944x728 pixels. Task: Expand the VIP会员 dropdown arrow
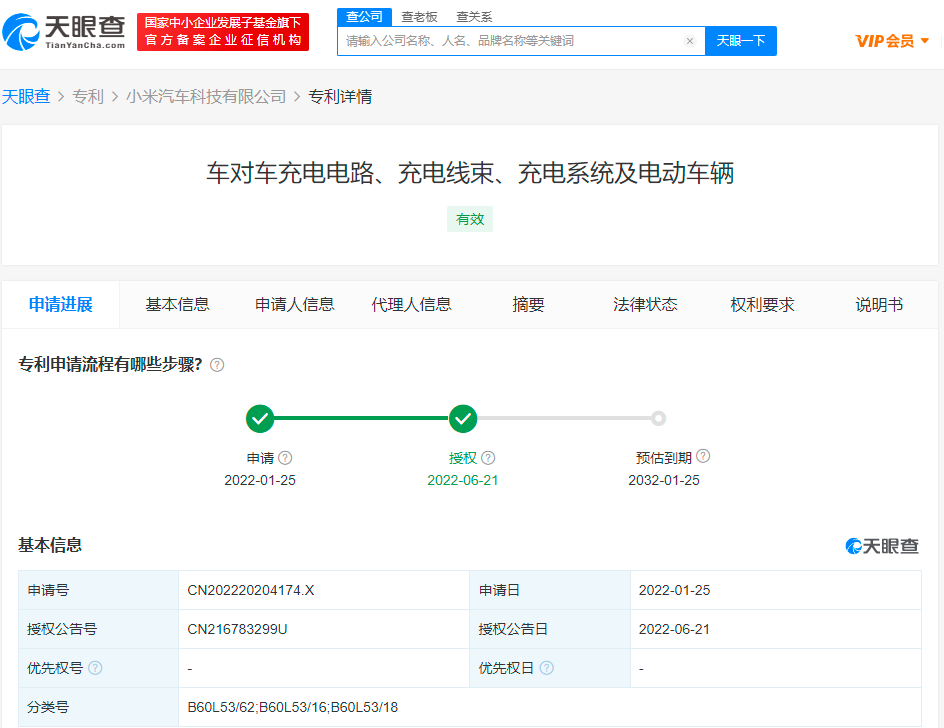(925, 41)
